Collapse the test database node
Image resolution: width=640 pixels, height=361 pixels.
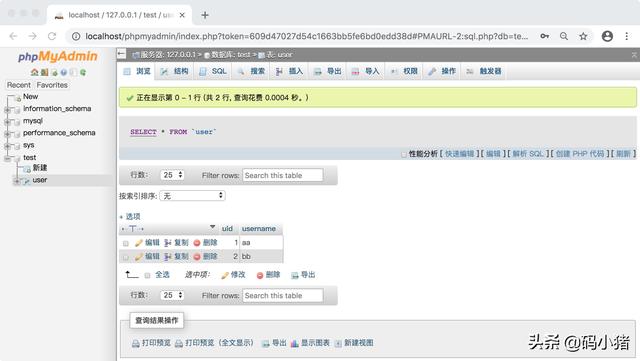7,158
